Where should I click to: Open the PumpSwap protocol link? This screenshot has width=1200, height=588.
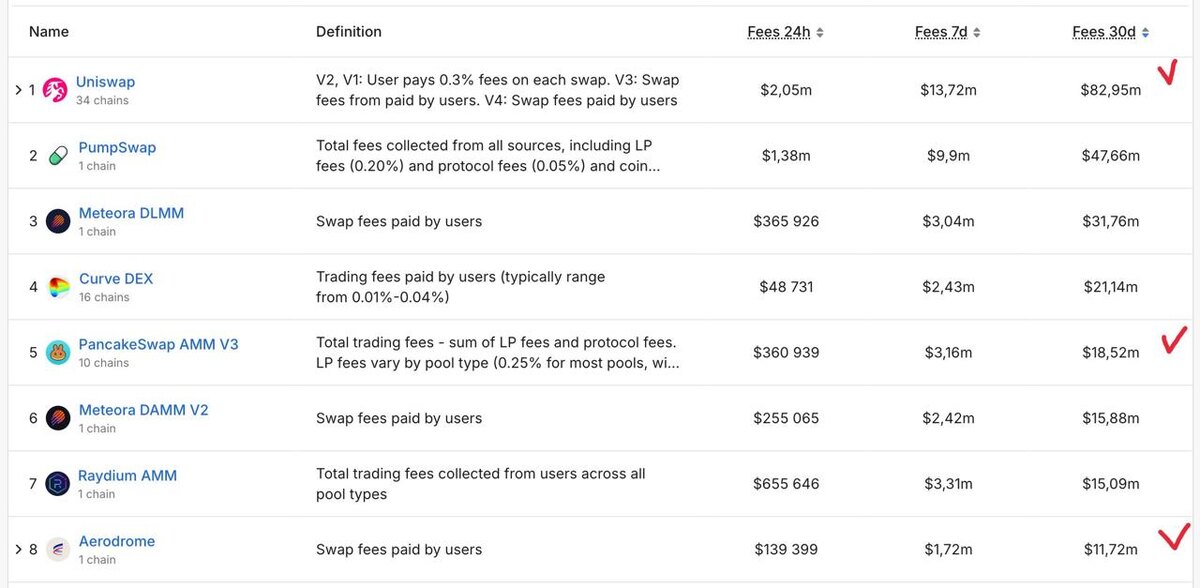pos(117,147)
